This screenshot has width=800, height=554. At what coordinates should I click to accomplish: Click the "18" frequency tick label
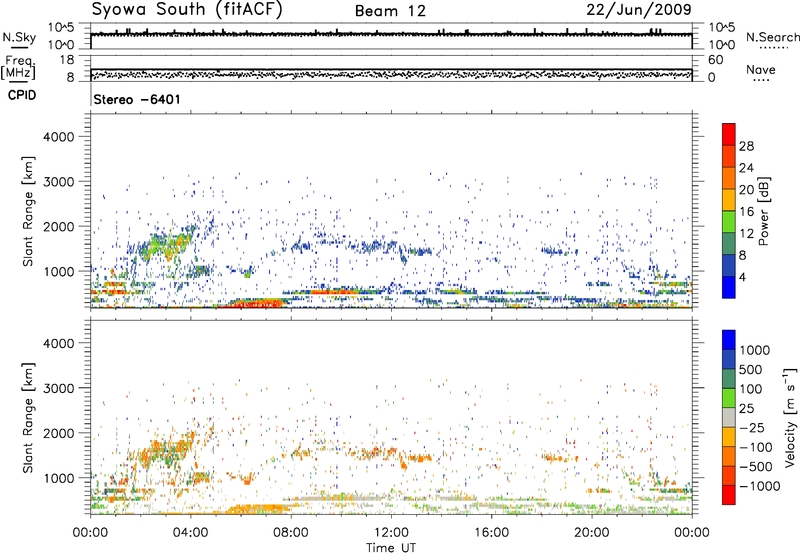point(67,60)
